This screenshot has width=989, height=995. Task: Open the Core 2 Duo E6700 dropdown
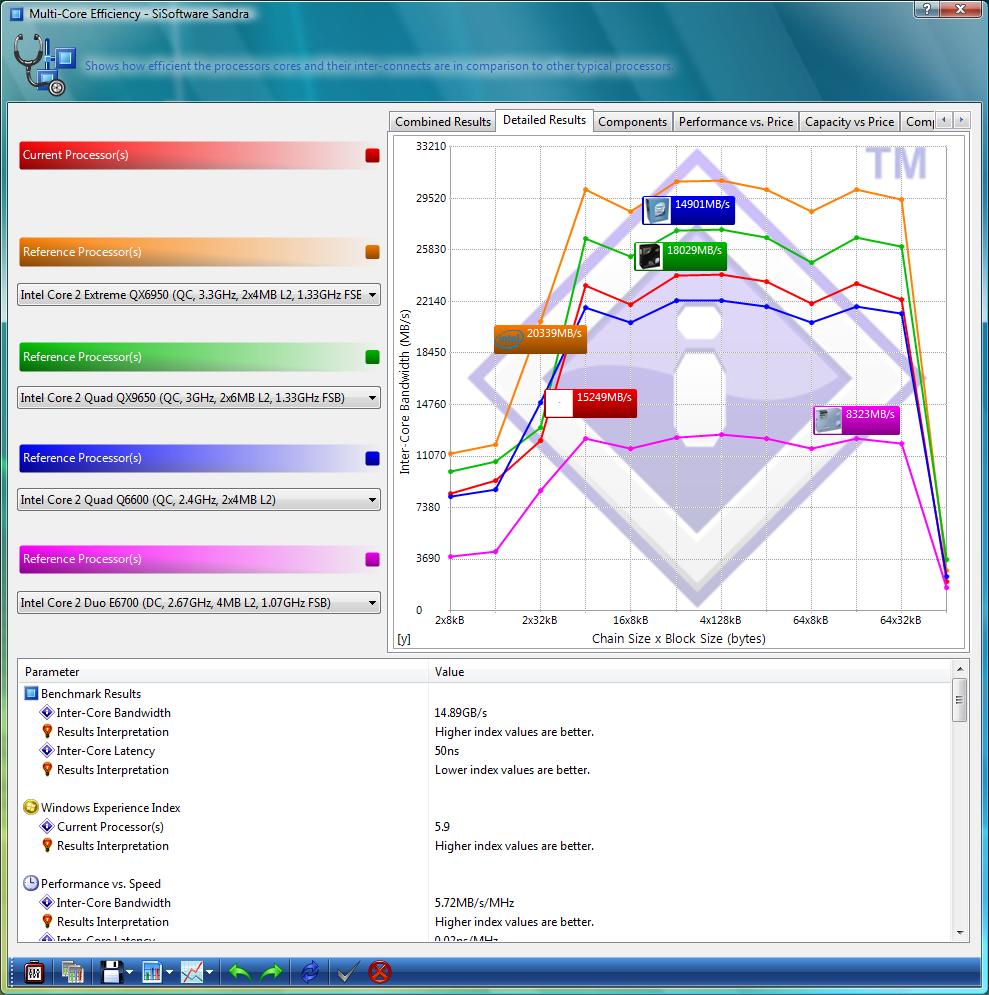199,602
